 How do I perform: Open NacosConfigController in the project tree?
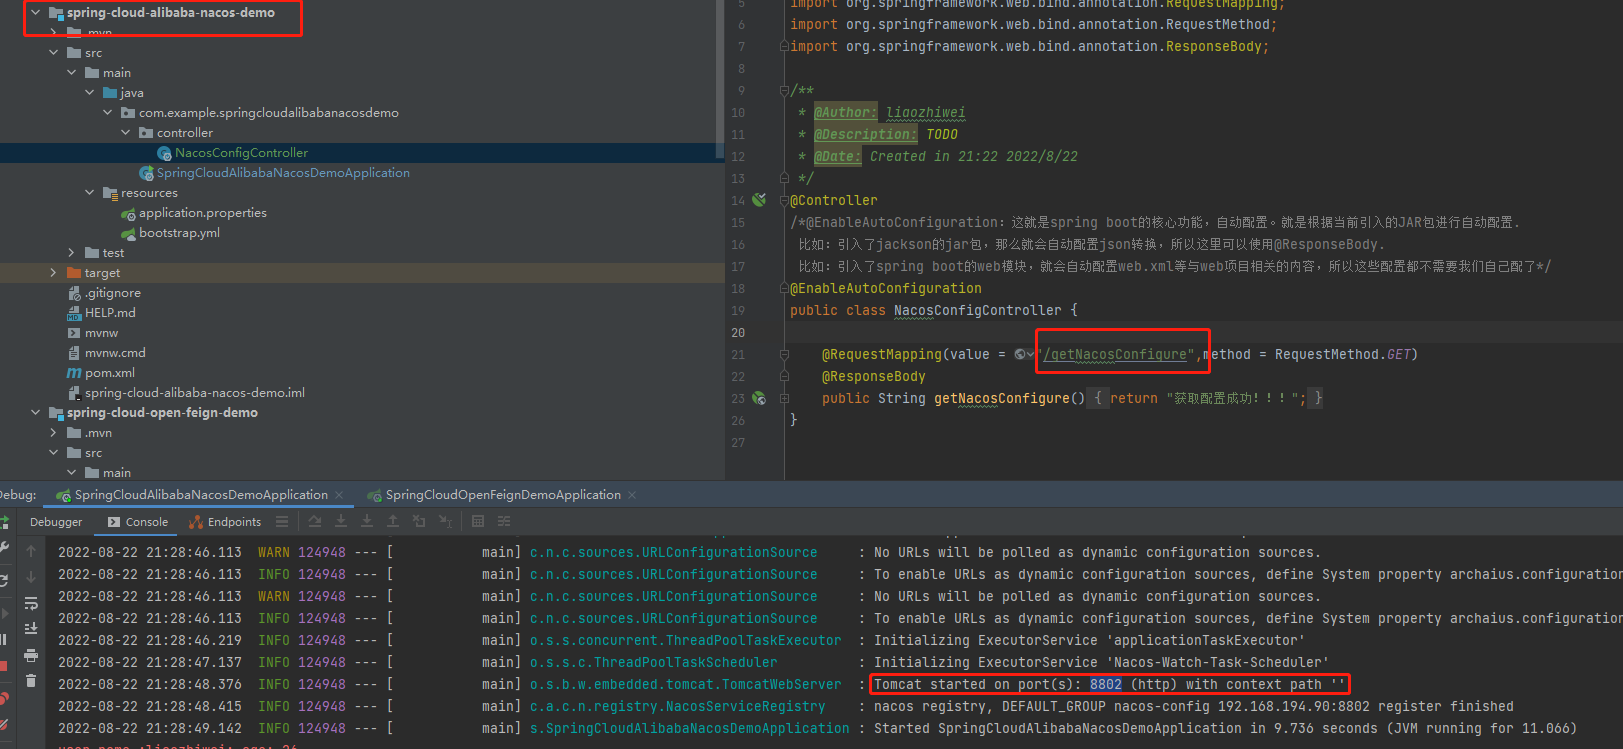coord(241,153)
